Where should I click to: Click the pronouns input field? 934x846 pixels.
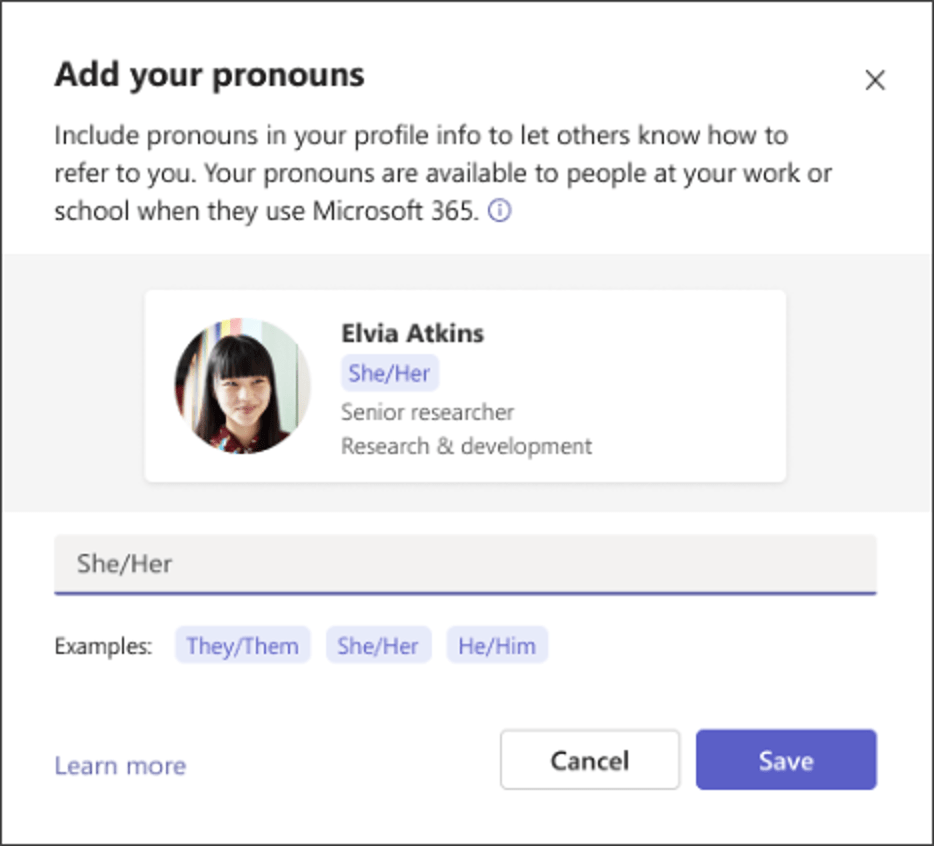point(465,564)
